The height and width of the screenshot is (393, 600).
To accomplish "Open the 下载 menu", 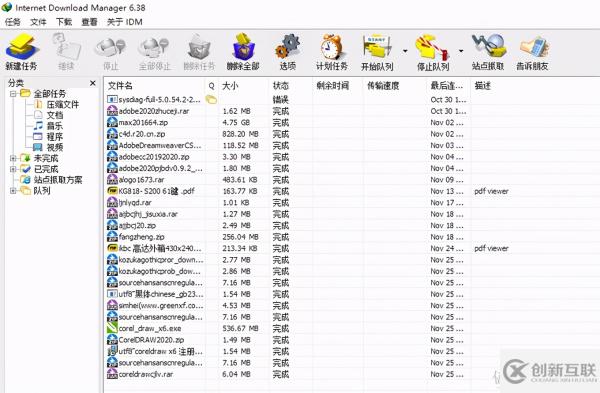I will pyautogui.click(x=64, y=22).
